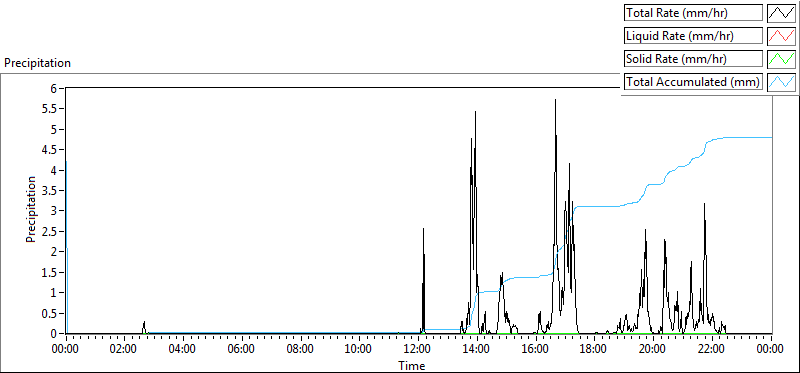Click the Total Rate black line sample icon
800x373 pixels.
tap(782, 13)
